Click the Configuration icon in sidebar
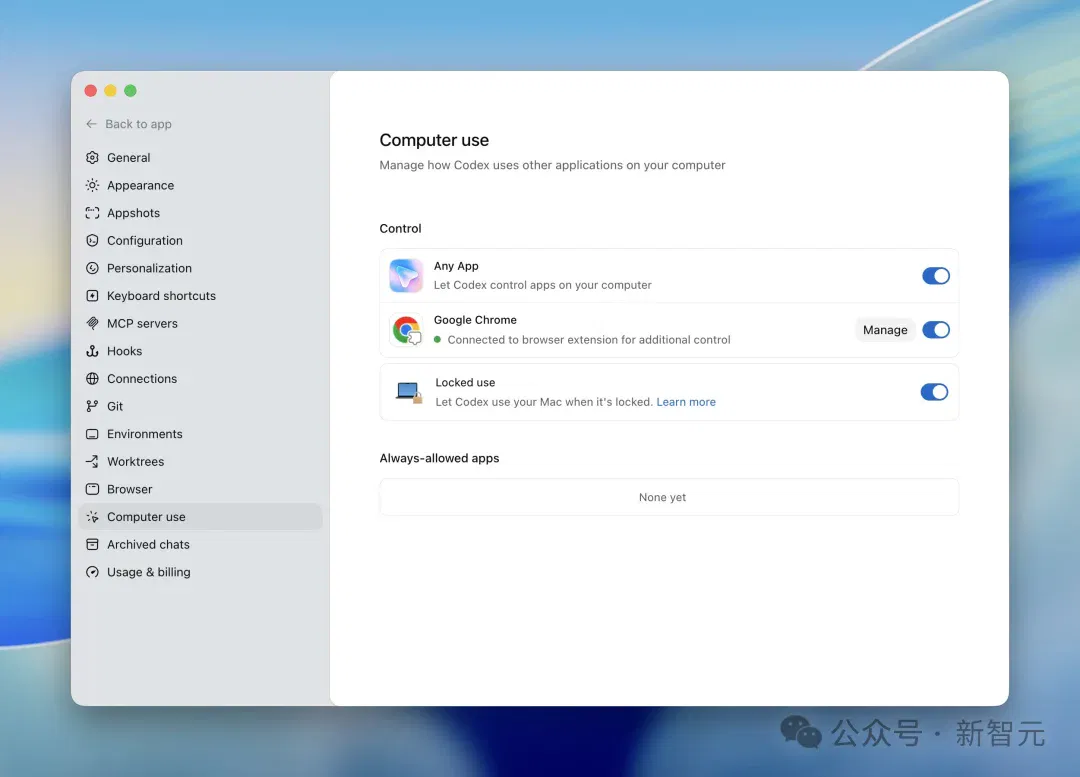The image size is (1080, 777). pyautogui.click(x=92, y=240)
